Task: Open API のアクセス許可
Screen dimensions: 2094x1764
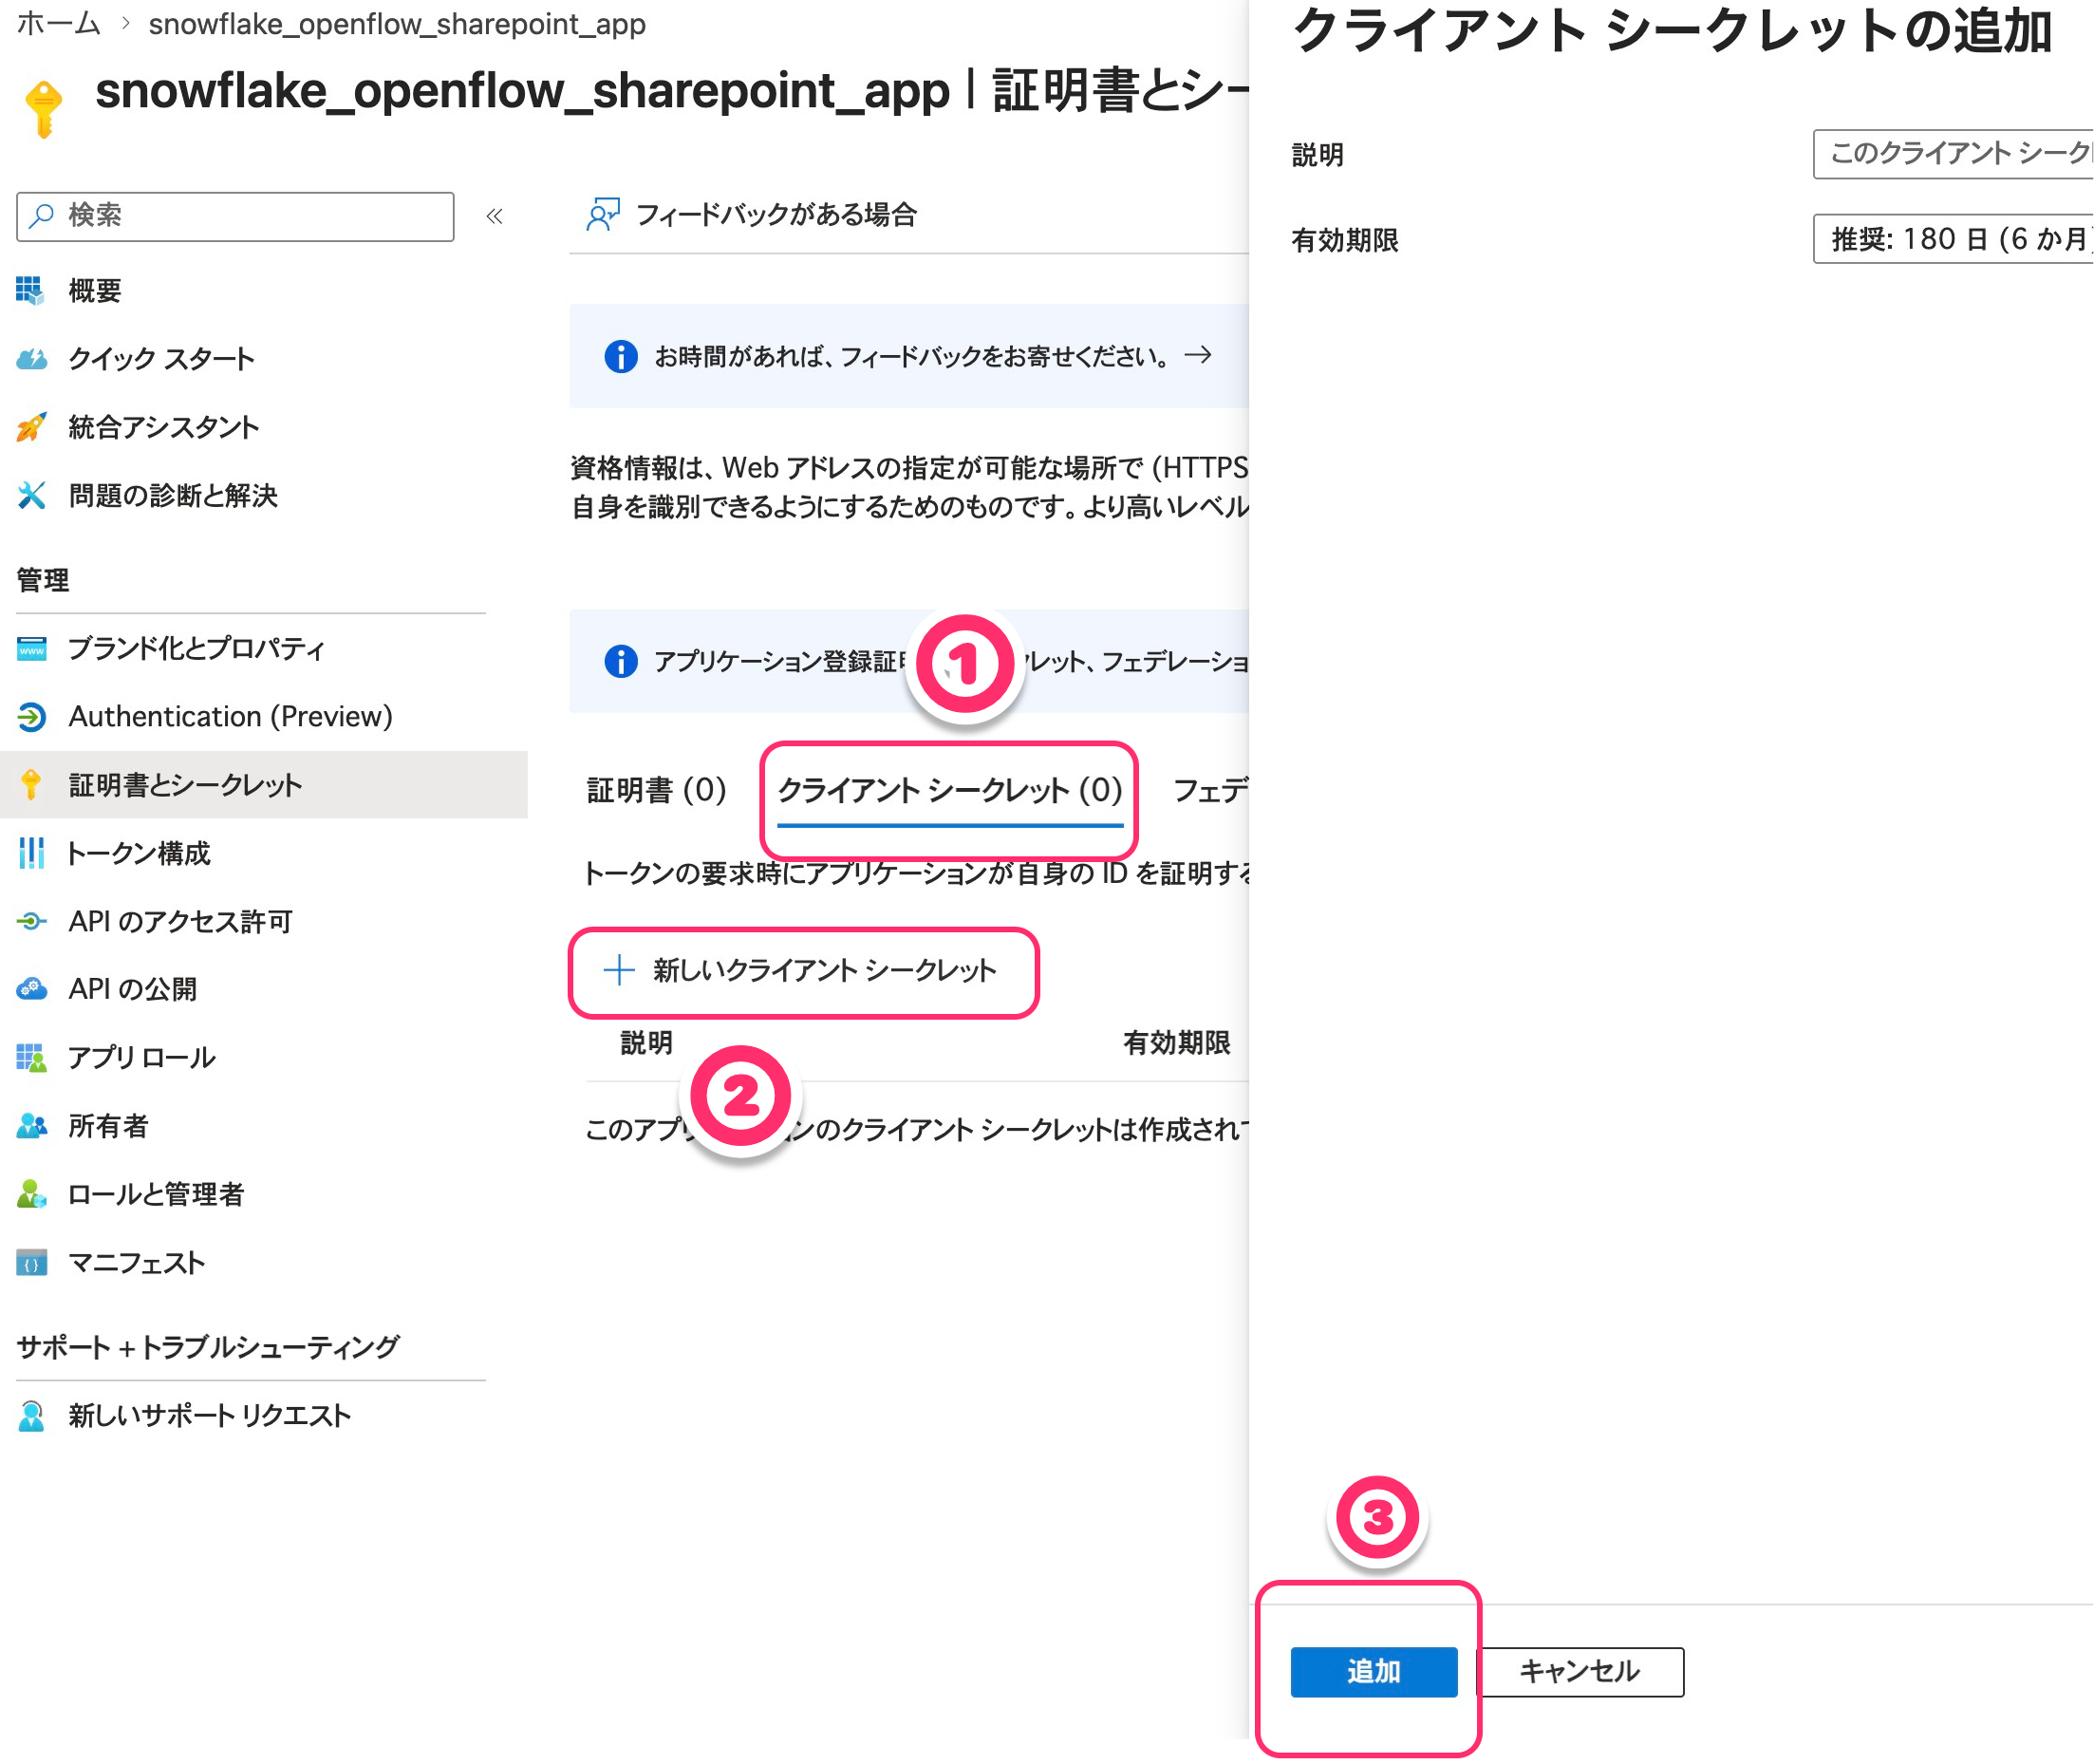Action: (179, 922)
